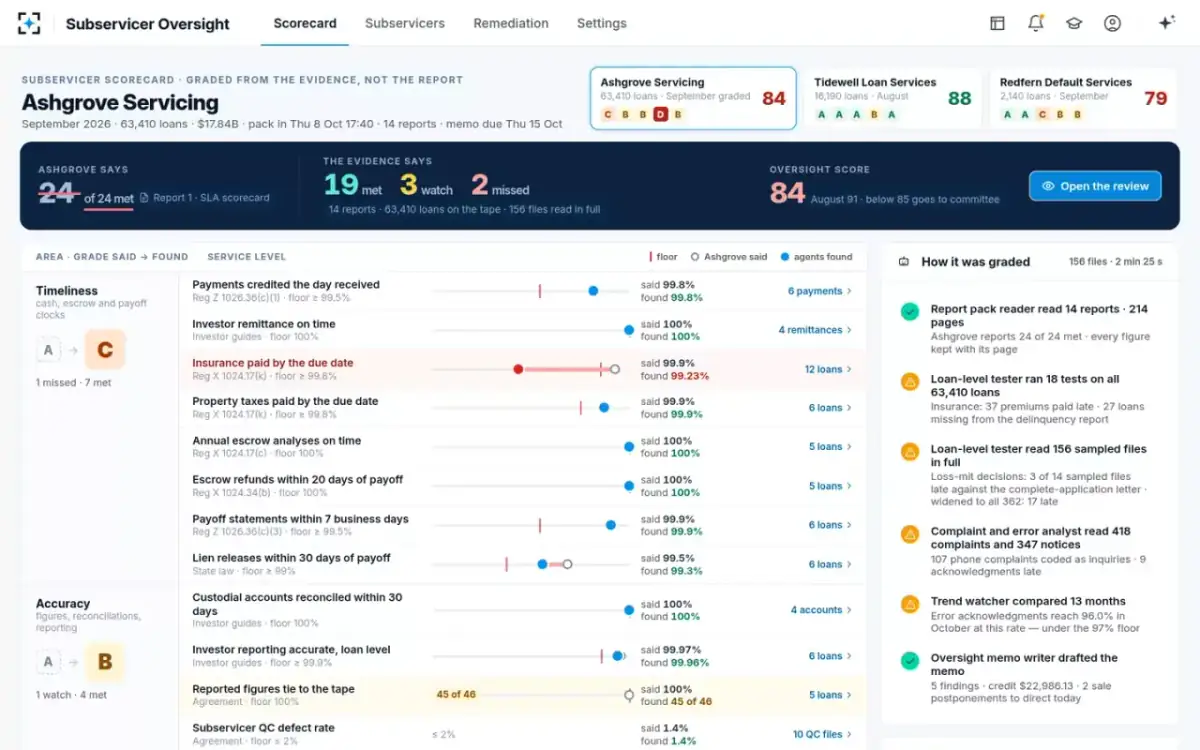This screenshot has width=1200, height=750.
Task: Open the 10 QC files link
Action: (x=822, y=734)
